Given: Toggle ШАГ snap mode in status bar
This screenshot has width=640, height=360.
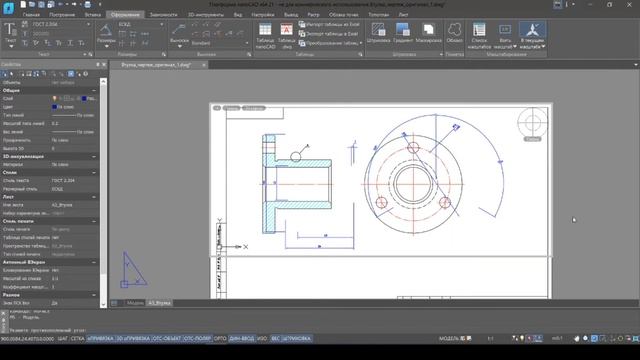Looking at the screenshot, I should pyautogui.click(x=63, y=338).
